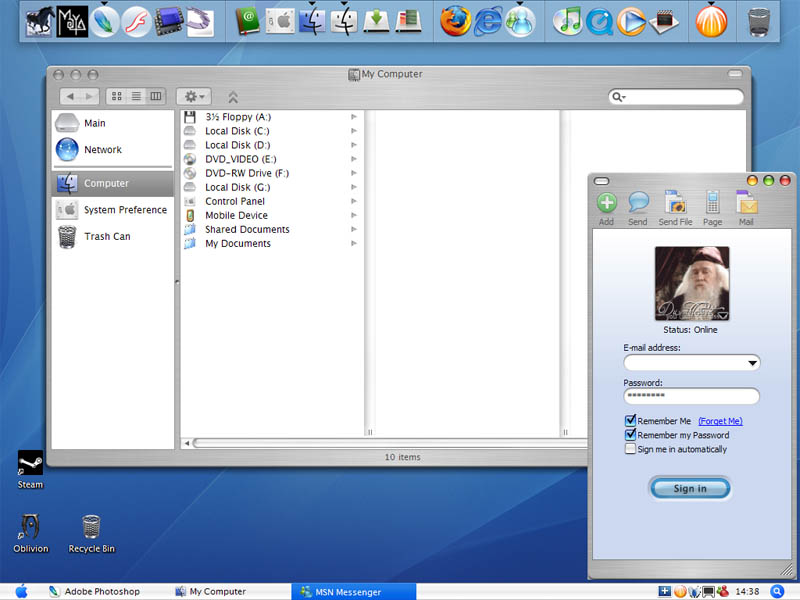
Task: Open the Trash icon in the dock
Action: tap(759, 22)
